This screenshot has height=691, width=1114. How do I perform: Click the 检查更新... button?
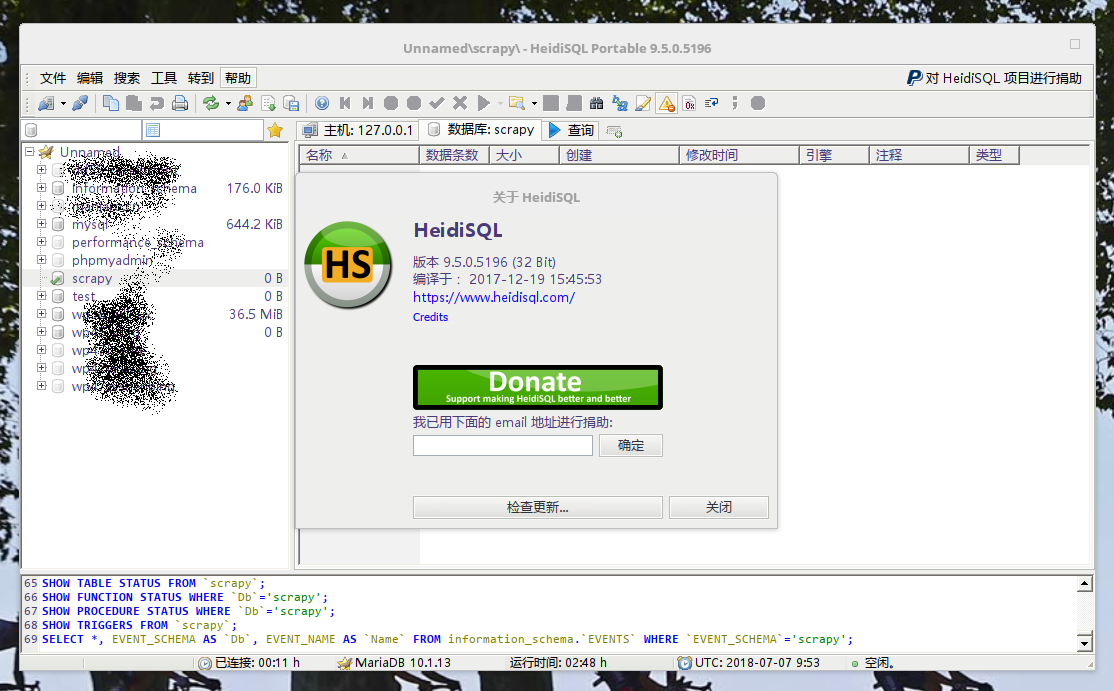[538, 507]
